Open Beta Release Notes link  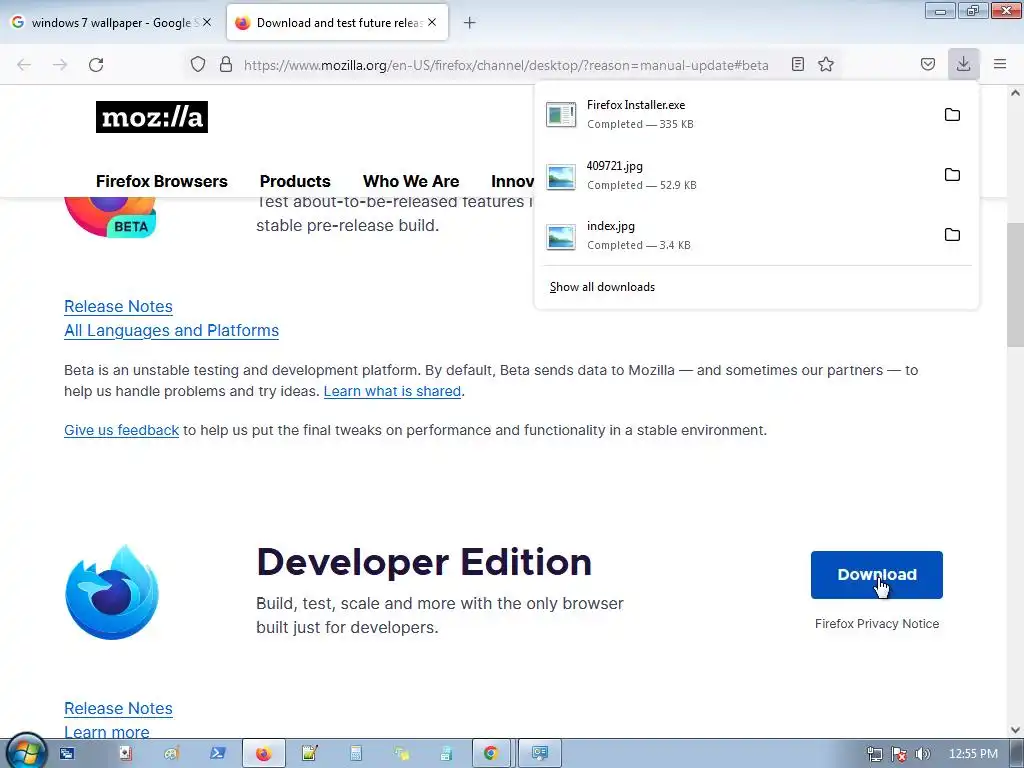[118, 306]
